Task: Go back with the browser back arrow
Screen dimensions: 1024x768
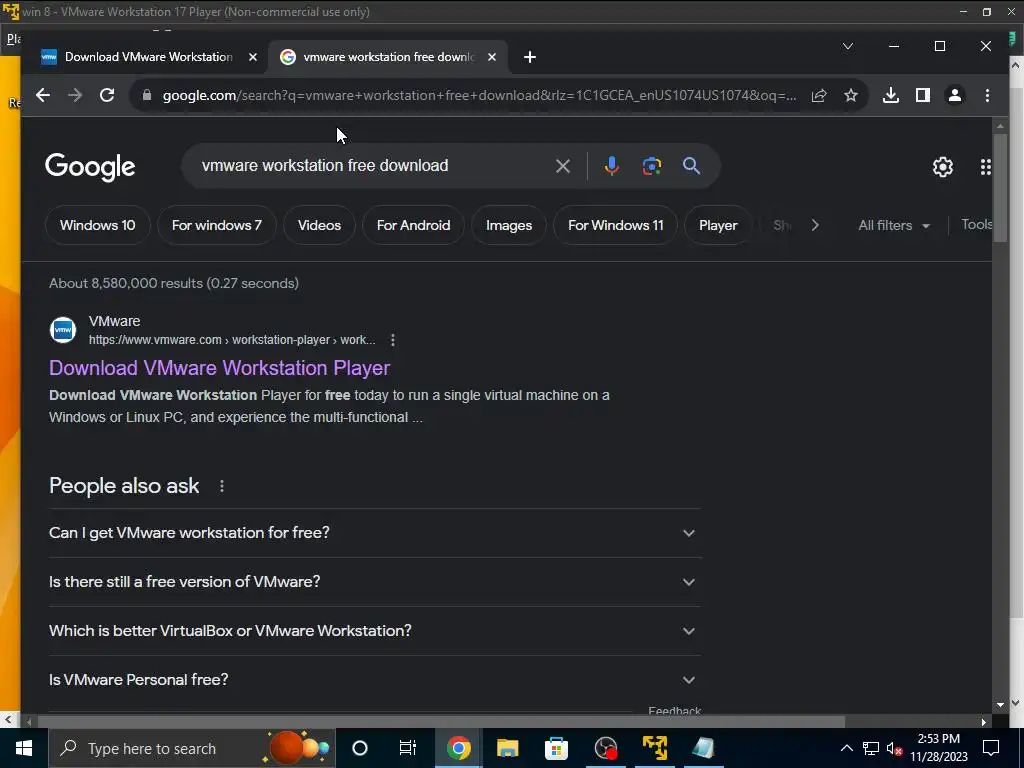Action: 43,95
